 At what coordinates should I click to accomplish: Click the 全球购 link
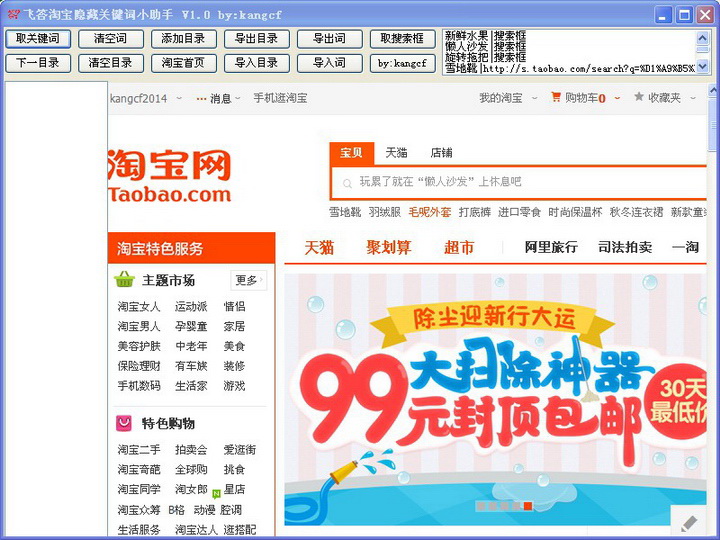(191, 469)
